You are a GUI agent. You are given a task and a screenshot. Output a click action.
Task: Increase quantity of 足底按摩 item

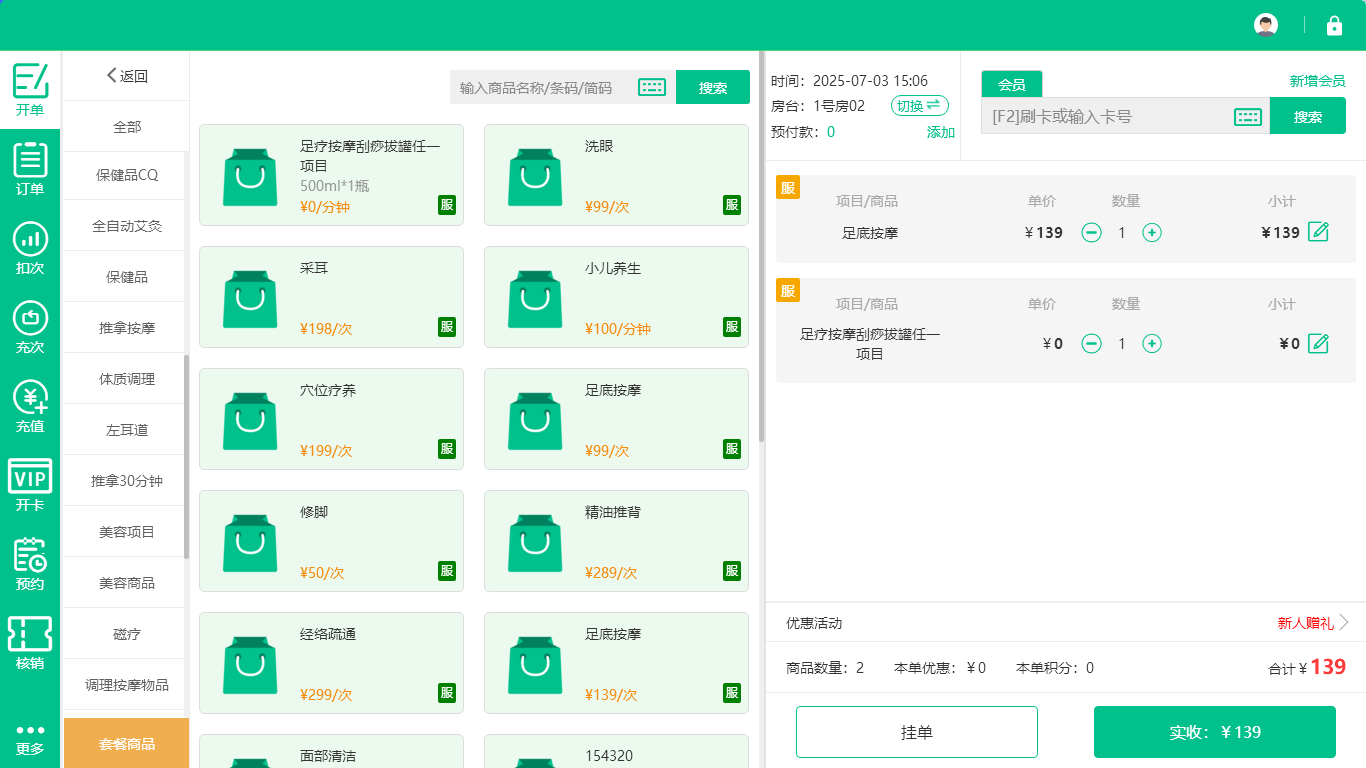1152,233
